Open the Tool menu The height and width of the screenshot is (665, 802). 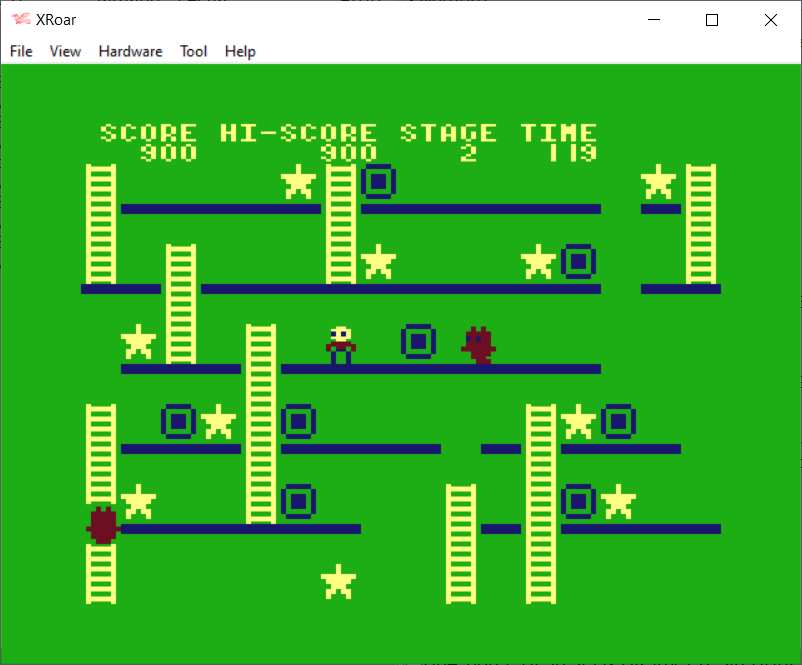193,51
